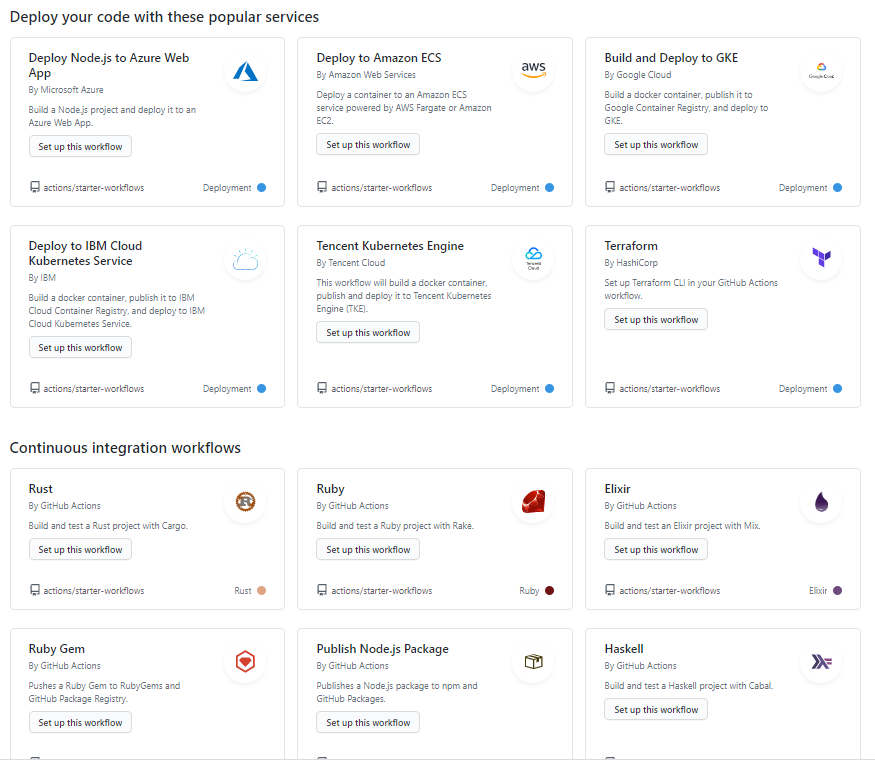Screen dimensions: 875x762
Task: Open actions/starter-workflows link in Azure card
Action: [x=94, y=188]
